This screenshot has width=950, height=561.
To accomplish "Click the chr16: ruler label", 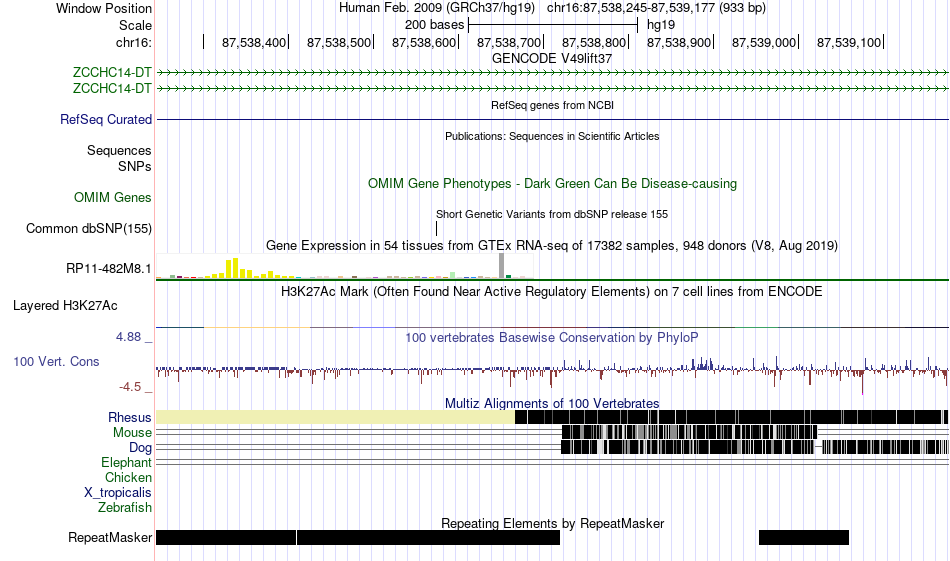I will (133, 42).
